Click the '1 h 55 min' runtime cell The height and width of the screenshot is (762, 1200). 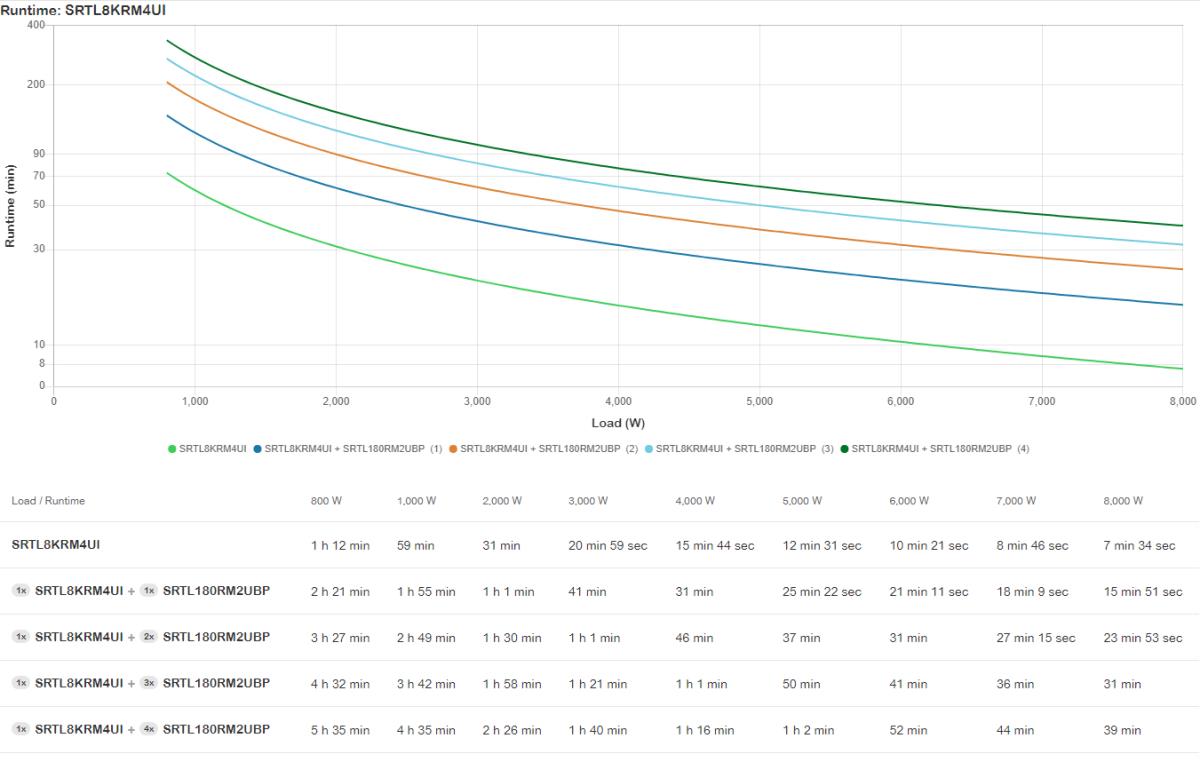[426, 592]
